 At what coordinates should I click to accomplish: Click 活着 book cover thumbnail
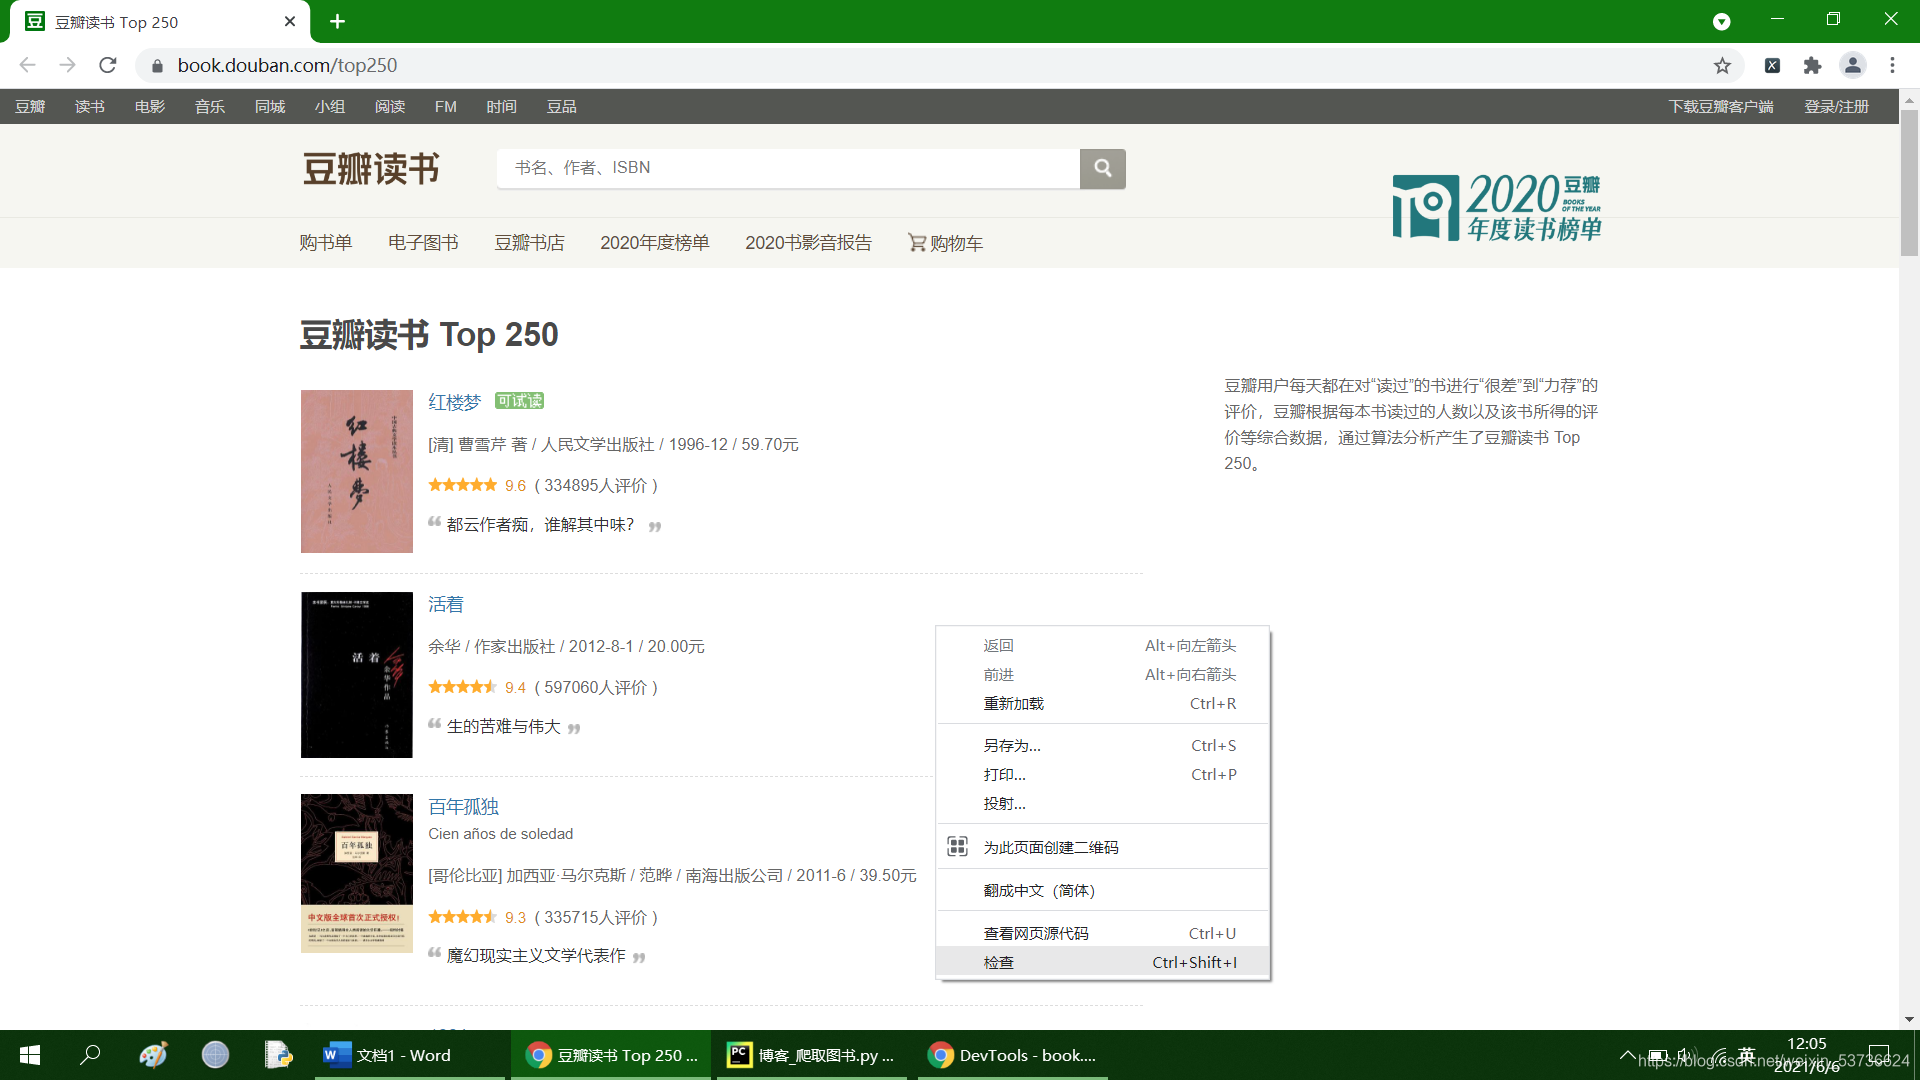tap(357, 675)
